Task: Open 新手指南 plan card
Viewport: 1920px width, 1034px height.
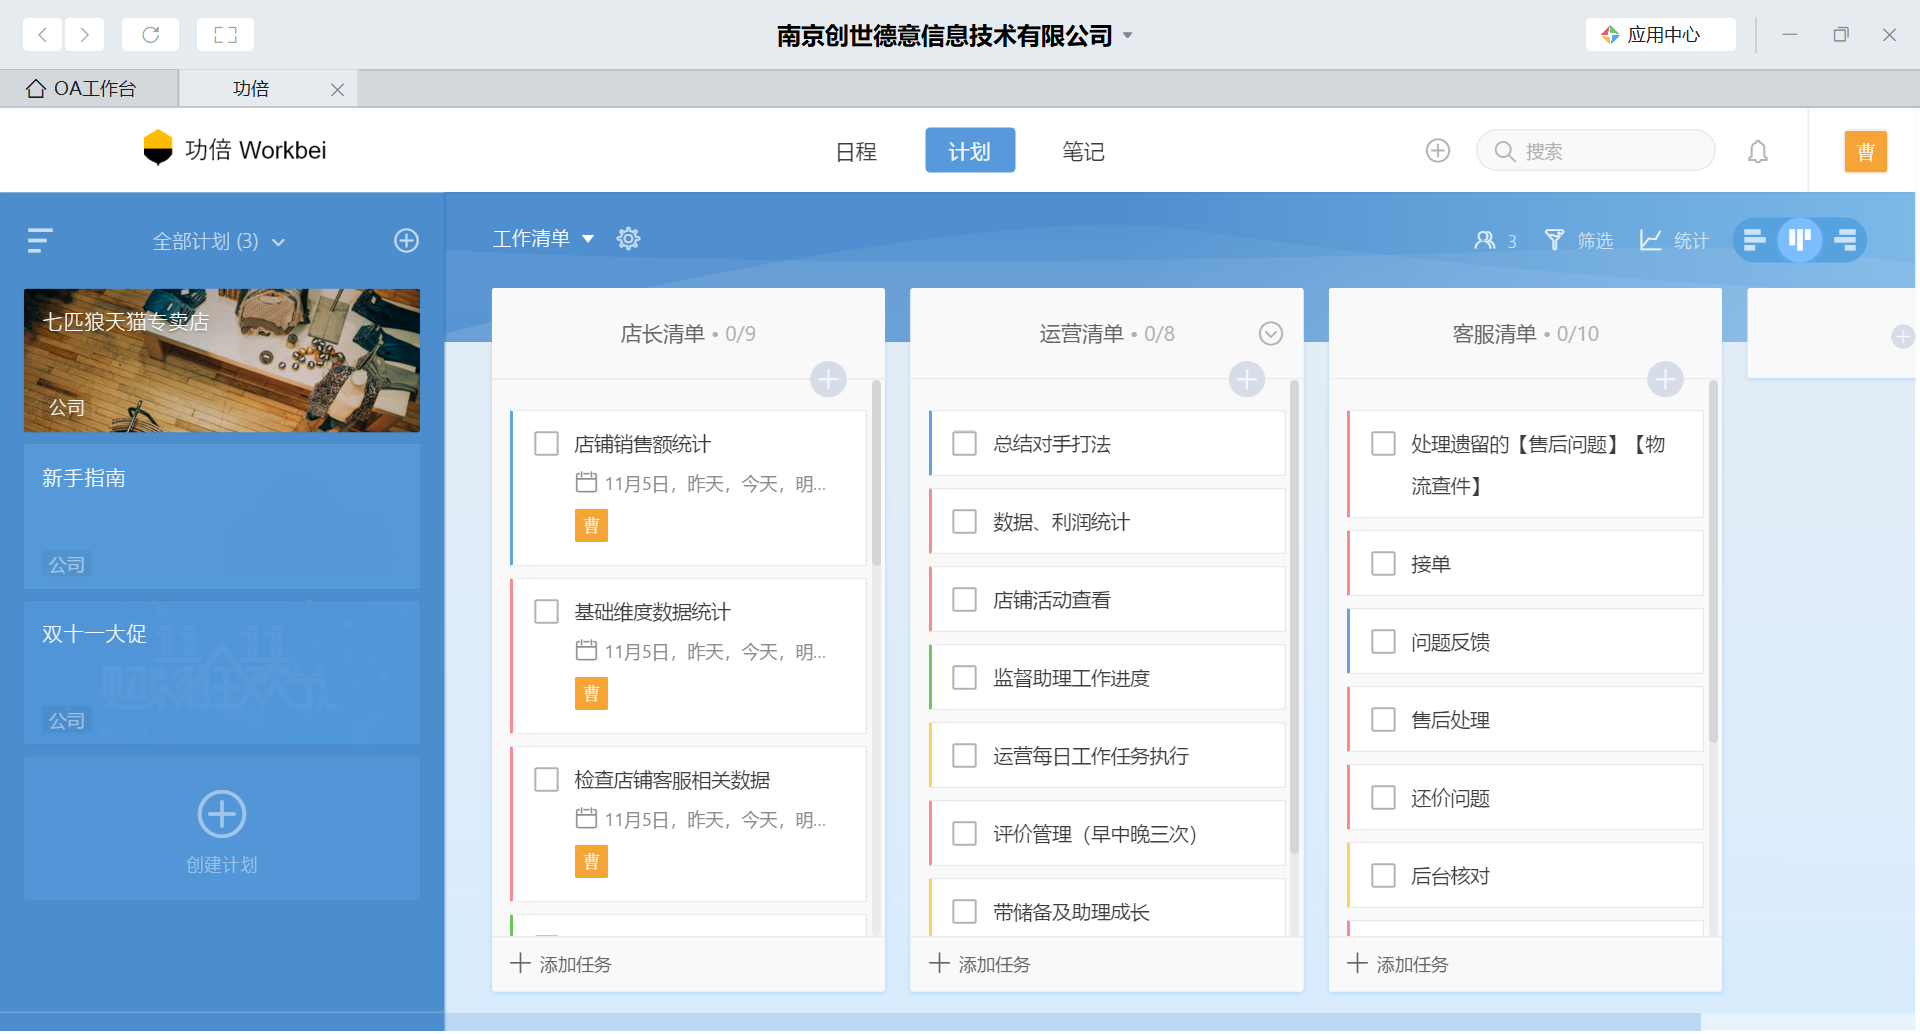Action: [x=222, y=517]
